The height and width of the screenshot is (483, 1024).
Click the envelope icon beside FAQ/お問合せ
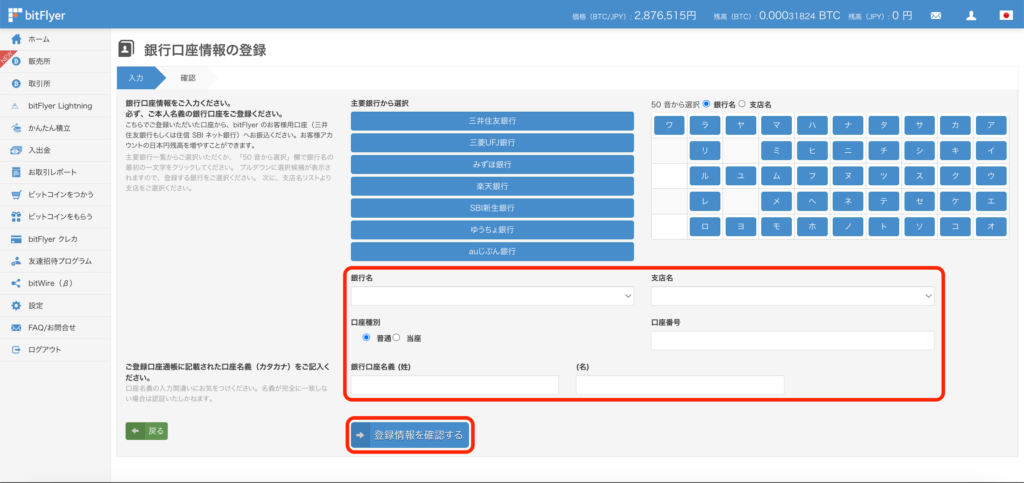pyautogui.click(x=16, y=328)
